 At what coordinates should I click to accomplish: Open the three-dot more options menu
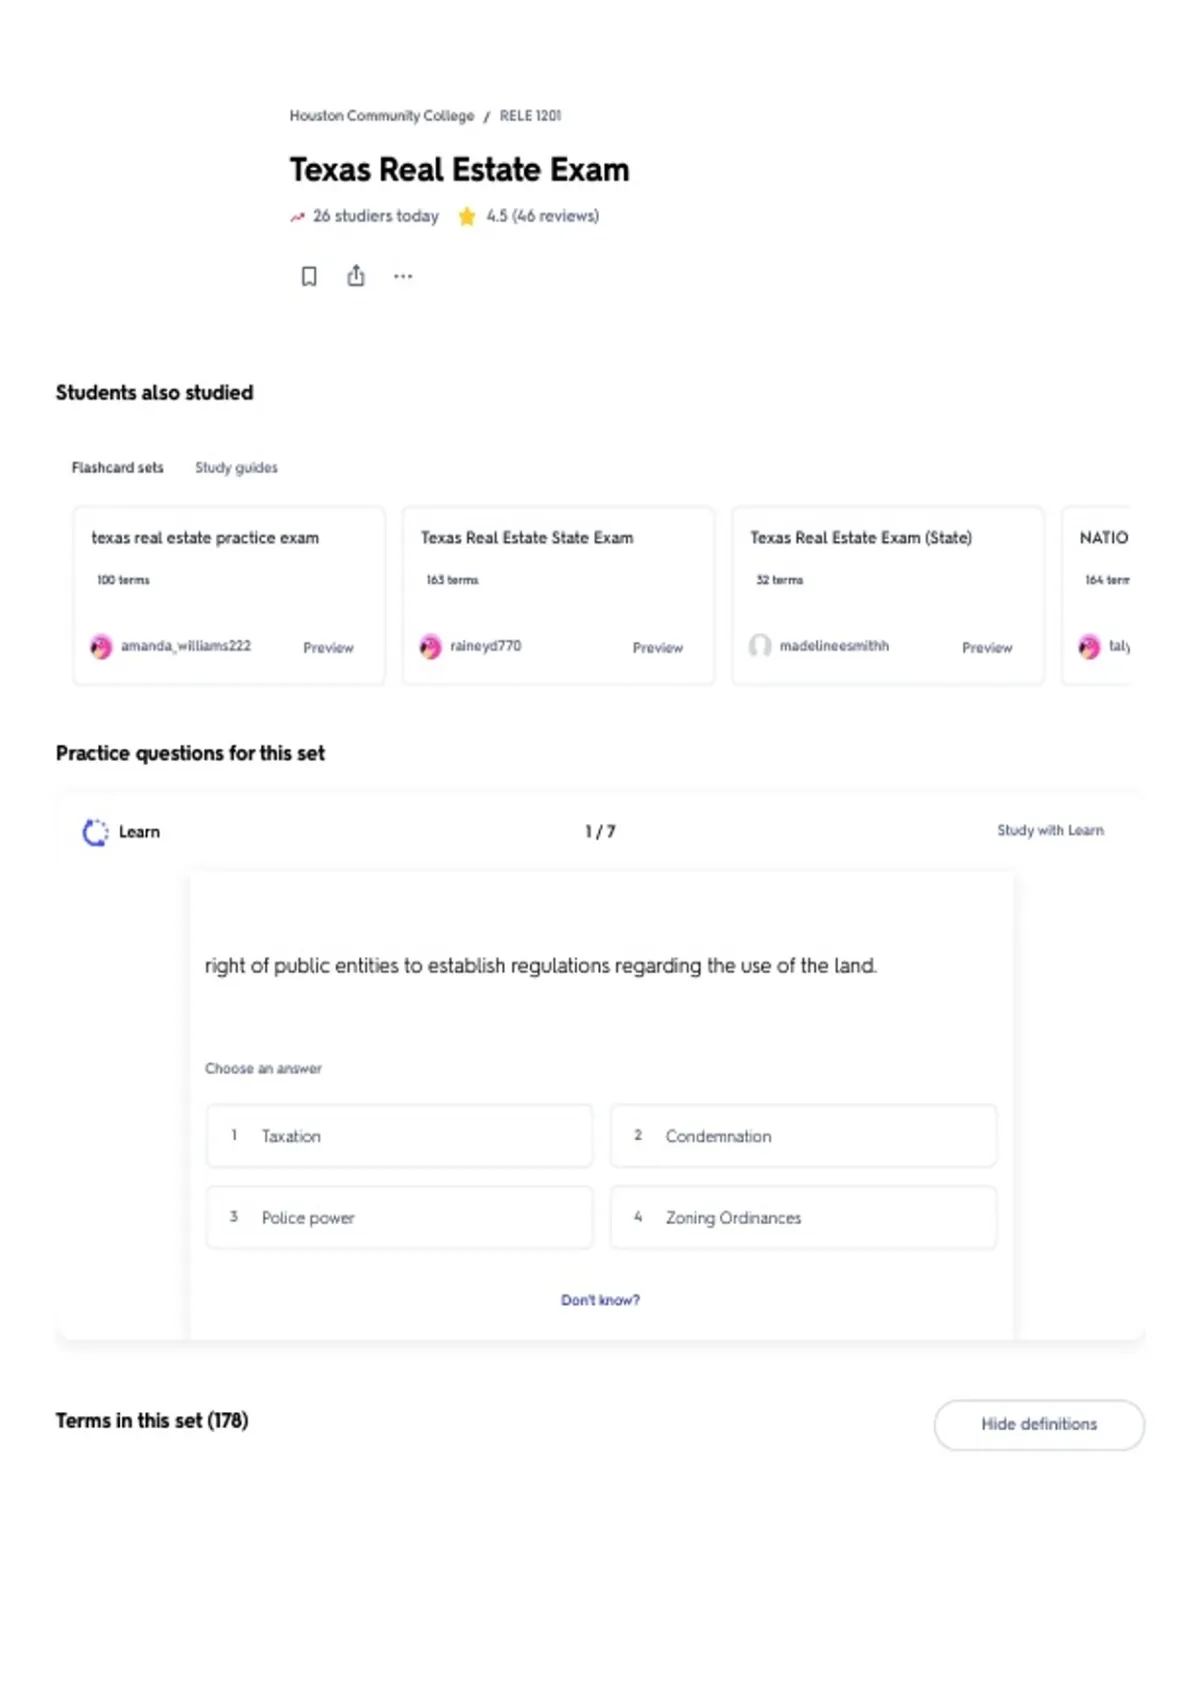pyautogui.click(x=403, y=276)
